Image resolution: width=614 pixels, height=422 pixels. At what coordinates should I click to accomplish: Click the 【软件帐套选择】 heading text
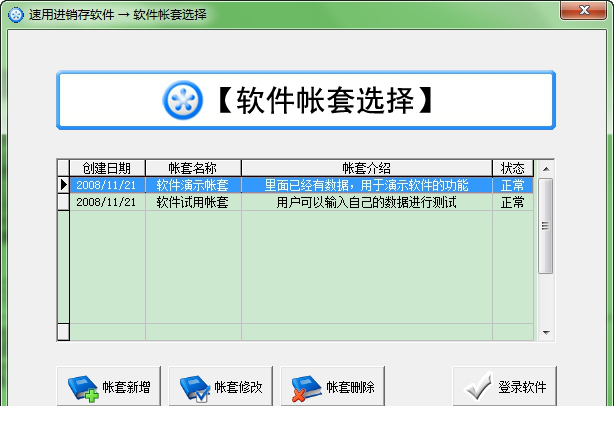[x=325, y=100]
